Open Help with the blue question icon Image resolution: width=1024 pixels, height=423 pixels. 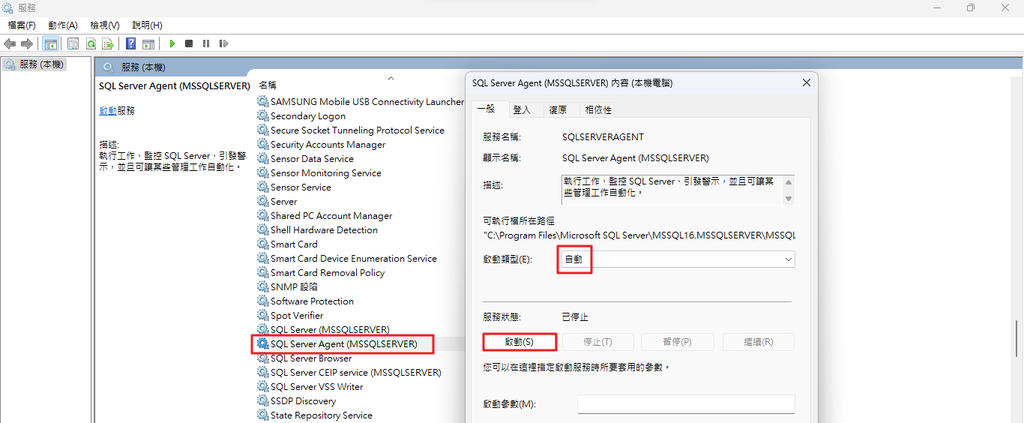[131, 44]
